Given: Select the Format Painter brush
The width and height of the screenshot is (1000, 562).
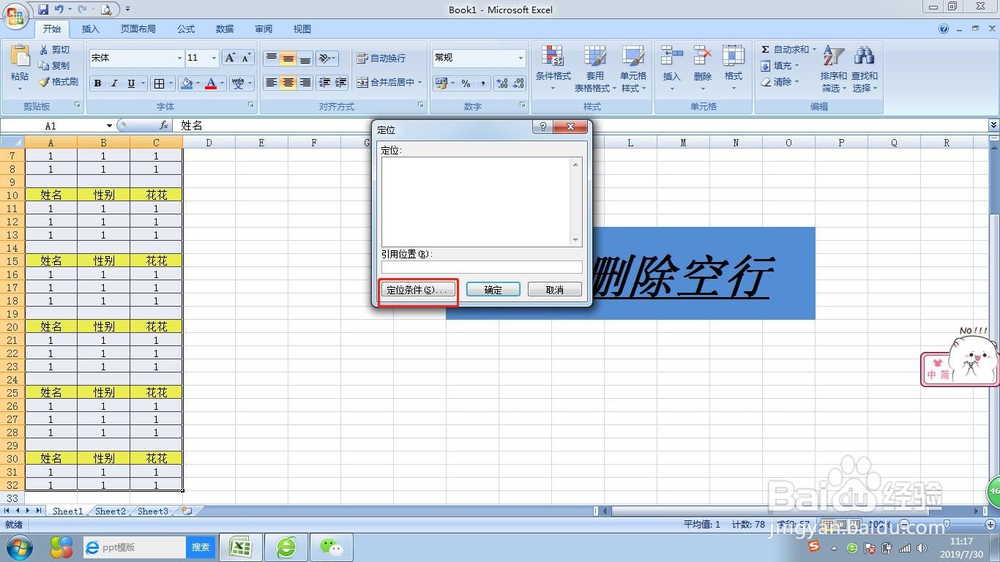Looking at the screenshot, I should (x=44, y=82).
